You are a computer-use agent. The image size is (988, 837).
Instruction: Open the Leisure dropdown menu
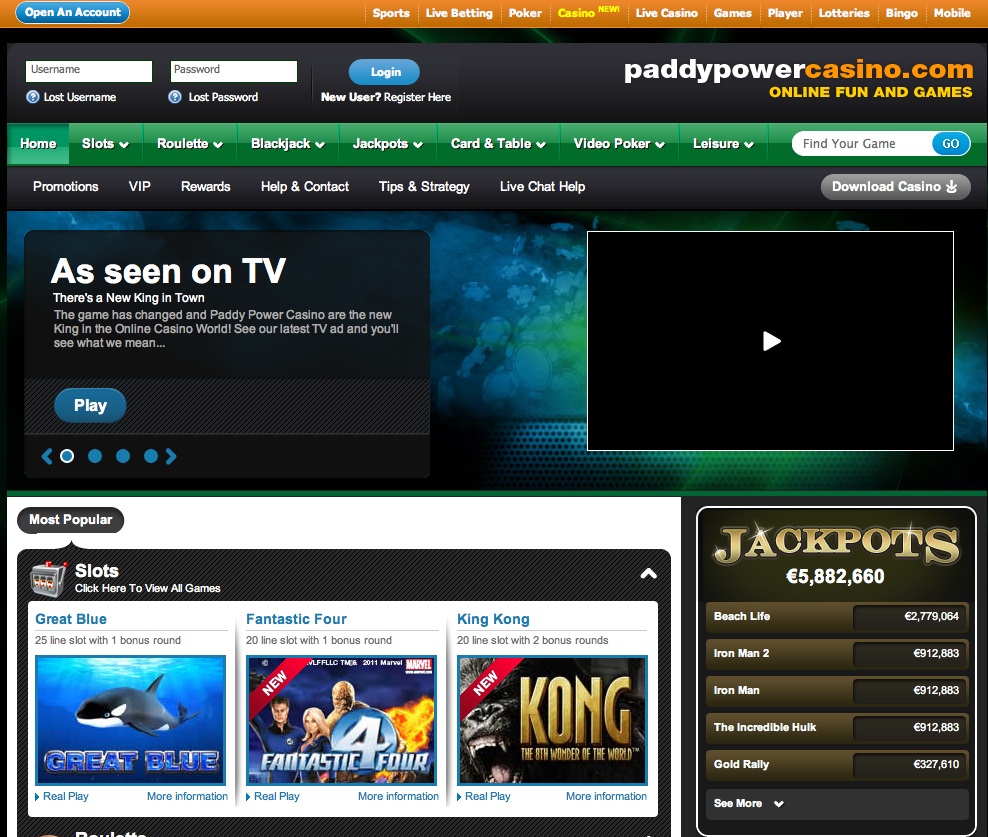723,144
